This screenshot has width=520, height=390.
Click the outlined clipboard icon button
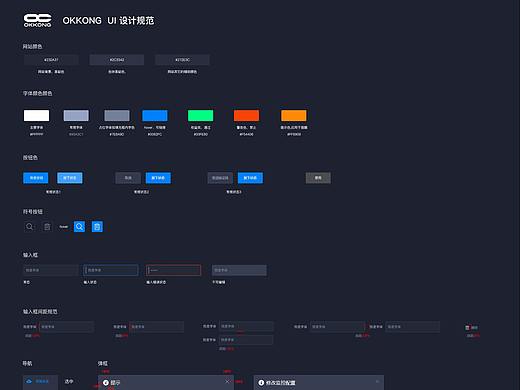[47, 227]
